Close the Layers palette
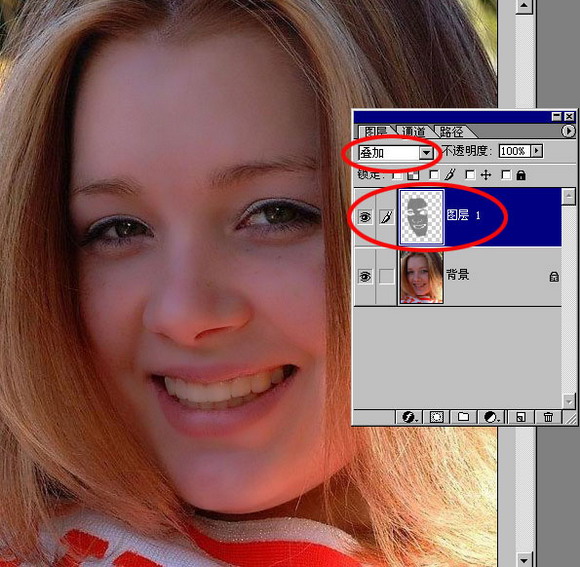Screen dimensions: 580x567 (x=569, y=117)
